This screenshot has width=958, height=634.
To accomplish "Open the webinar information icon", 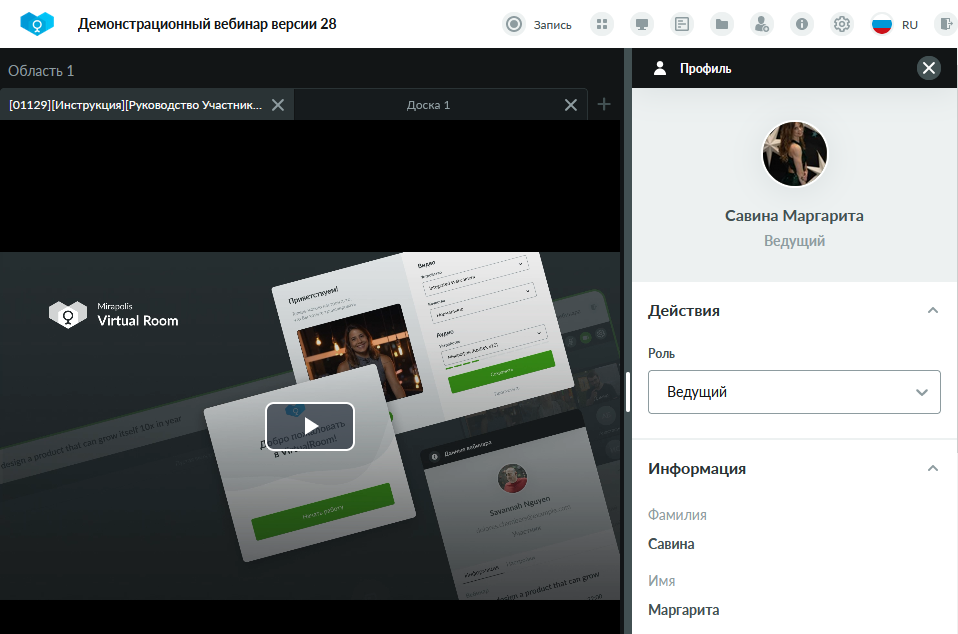I will point(802,24).
